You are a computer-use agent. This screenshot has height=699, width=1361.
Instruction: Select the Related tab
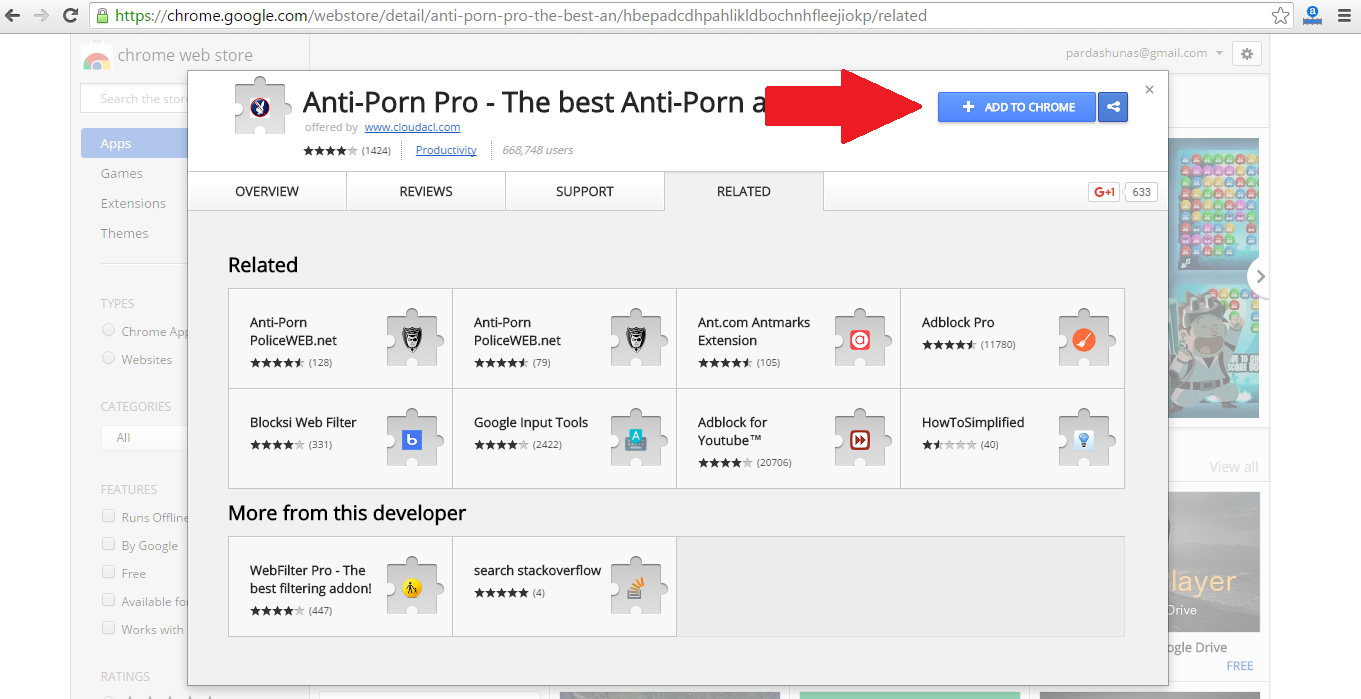tap(744, 191)
